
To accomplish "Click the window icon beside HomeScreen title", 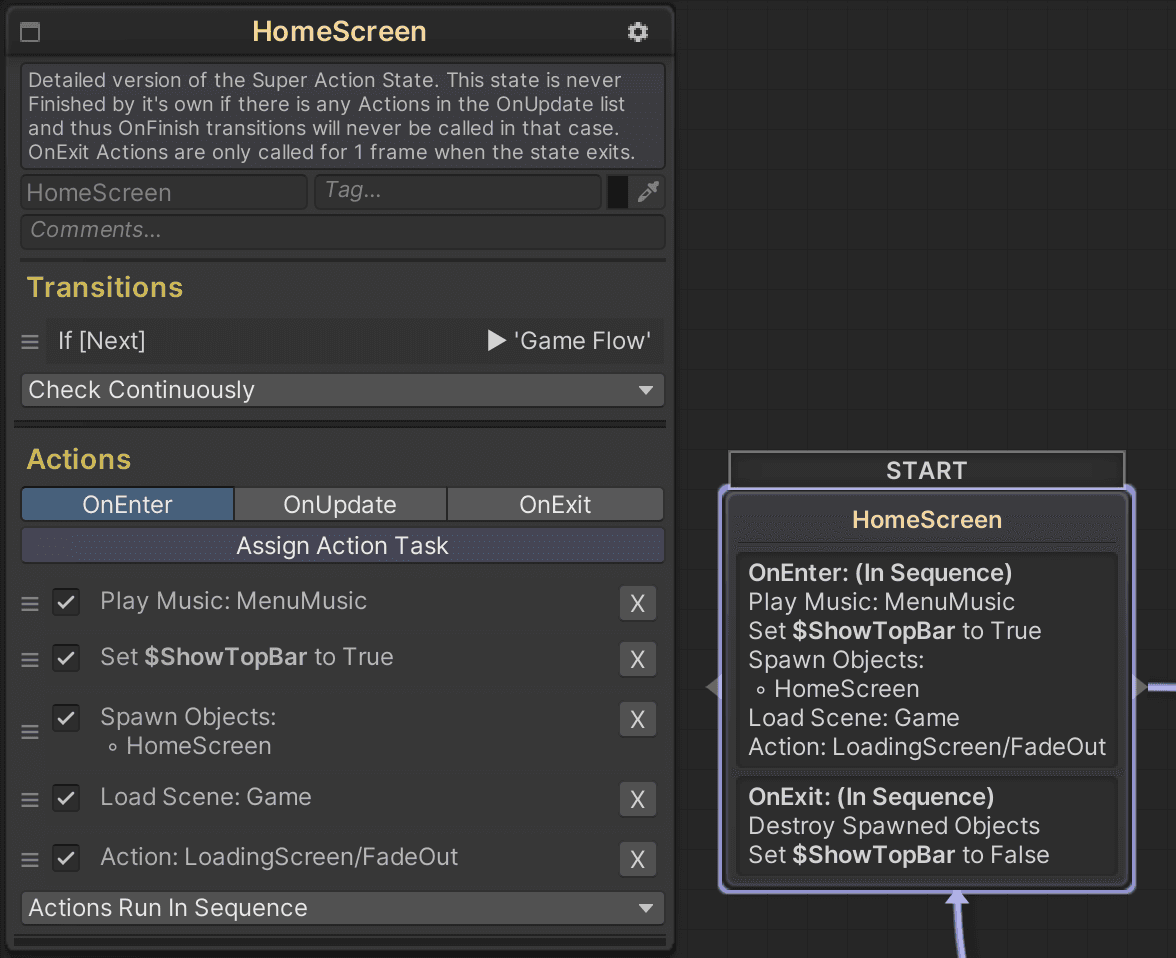I will [30, 32].
